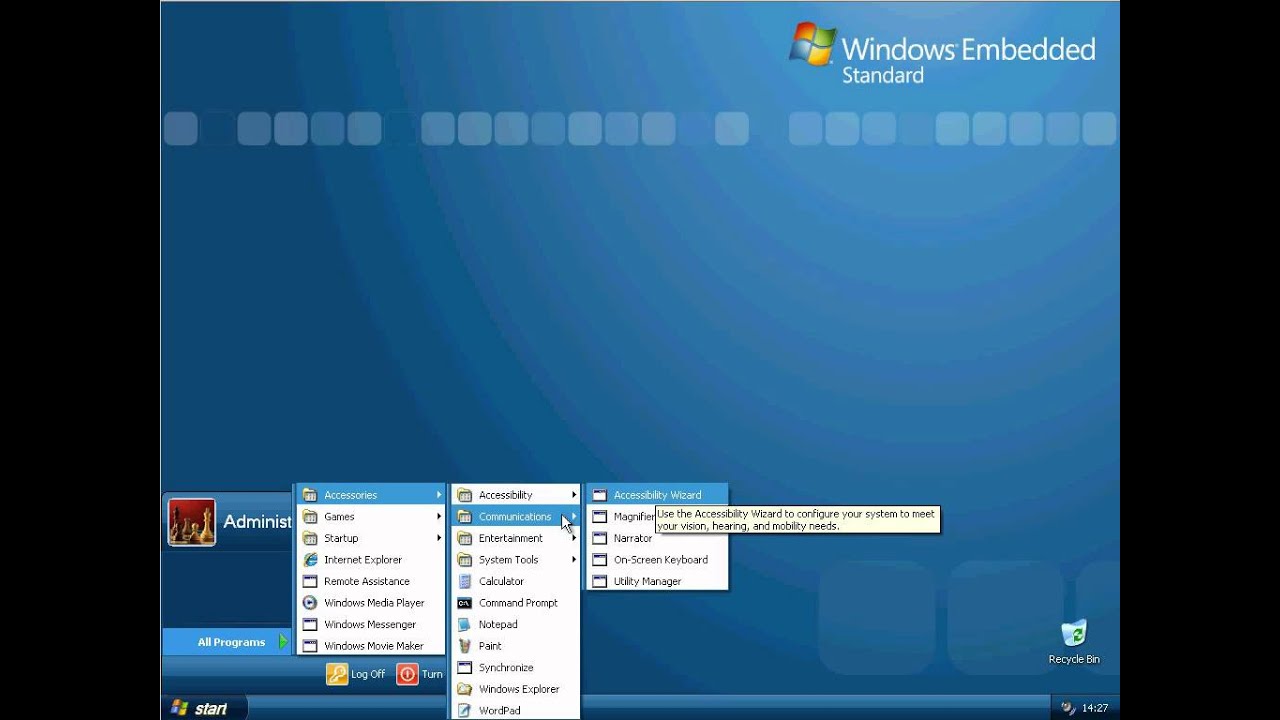
Task: Click the Windows Media Player icon
Action: point(310,603)
